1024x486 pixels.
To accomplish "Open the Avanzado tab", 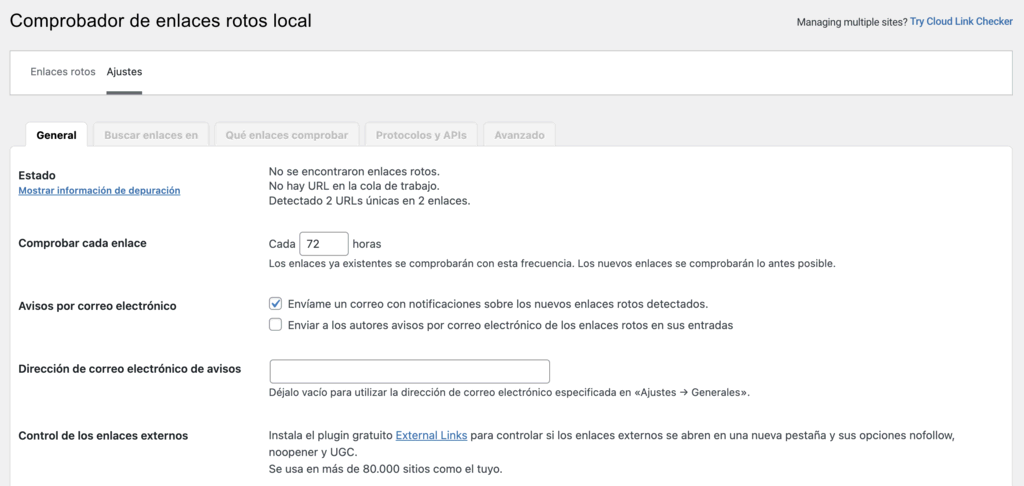I will click(519, 135).
